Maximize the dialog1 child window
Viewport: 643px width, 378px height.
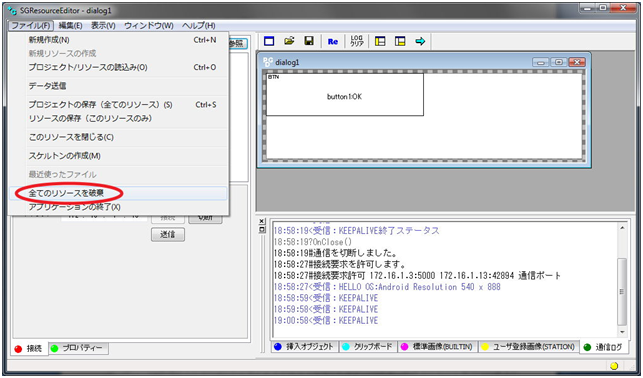point(559,62)
